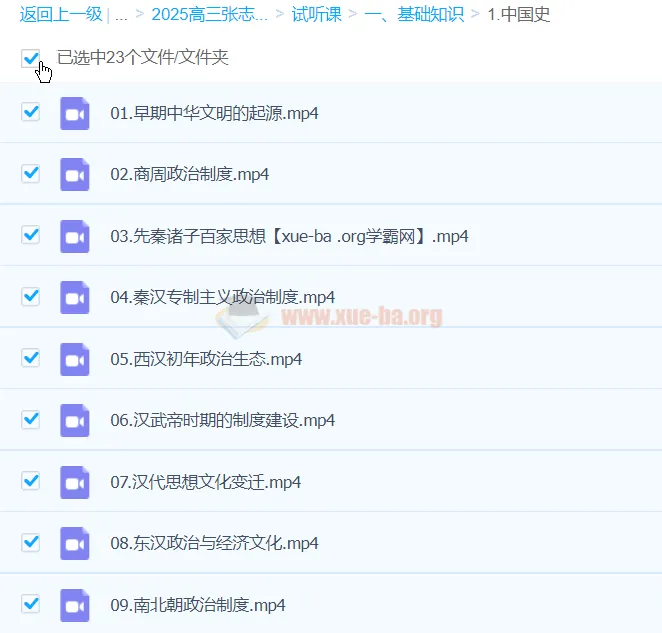
Task: Expand the collapsed breadcrumb ellipsis
Action: tap(121, 15)
